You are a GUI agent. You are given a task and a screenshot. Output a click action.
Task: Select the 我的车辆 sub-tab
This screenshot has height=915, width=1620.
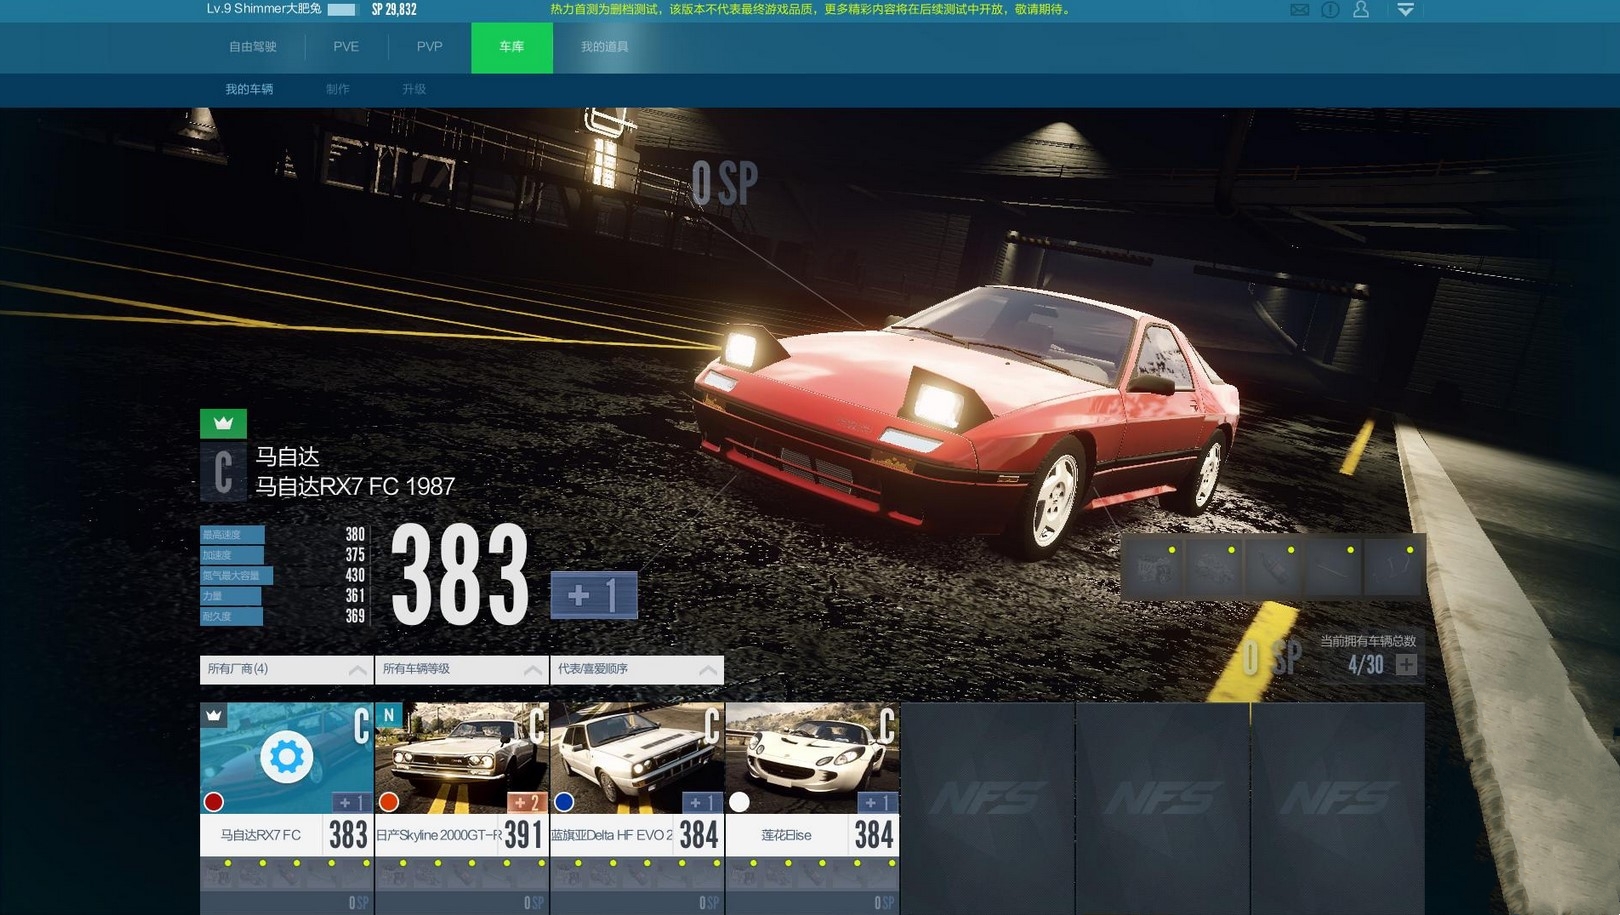tap(249, 89)
